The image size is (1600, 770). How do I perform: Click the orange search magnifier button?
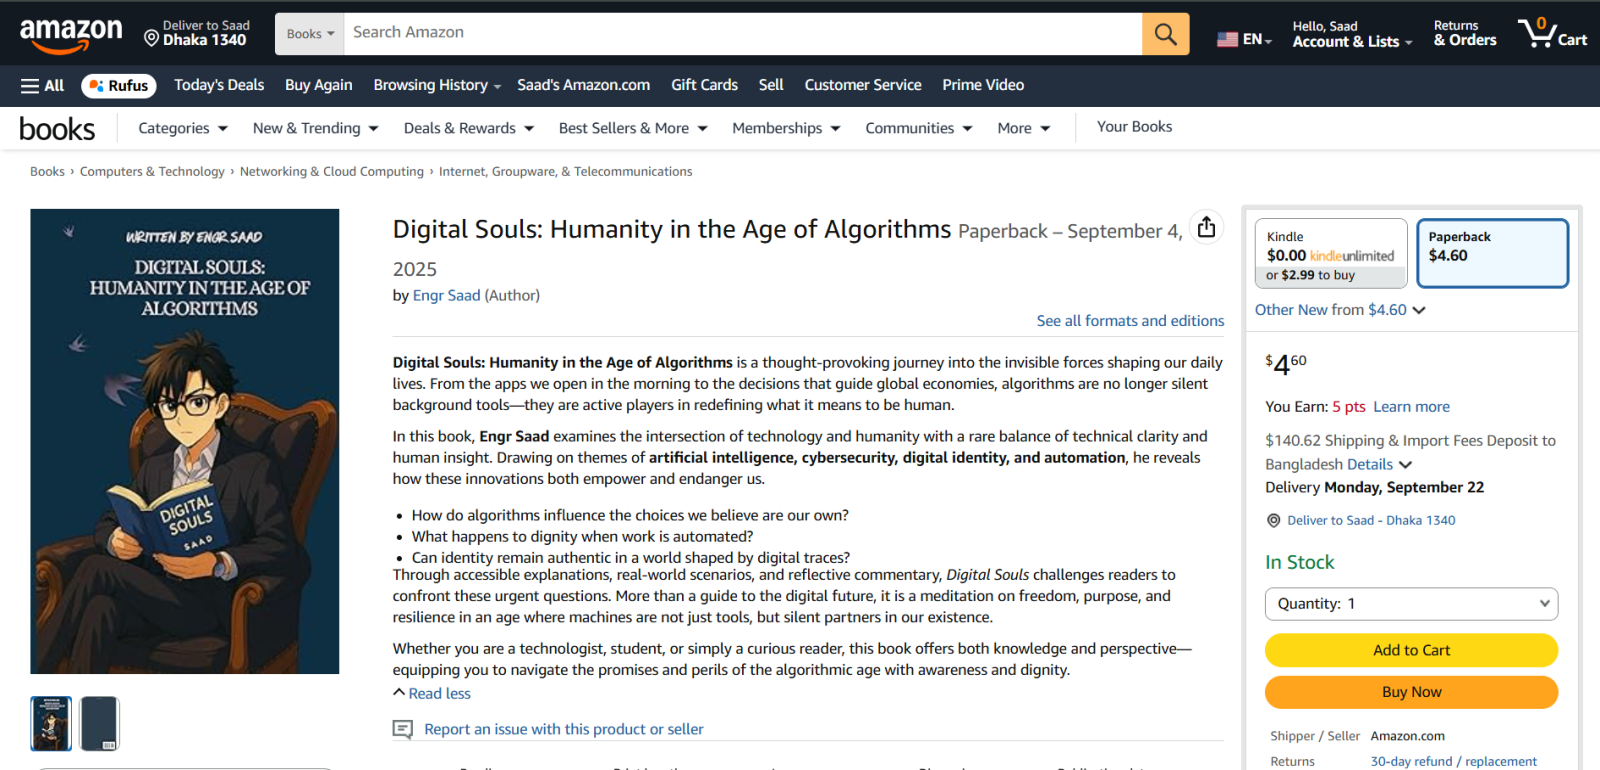pyautogui.click(x=1165, y=34)
